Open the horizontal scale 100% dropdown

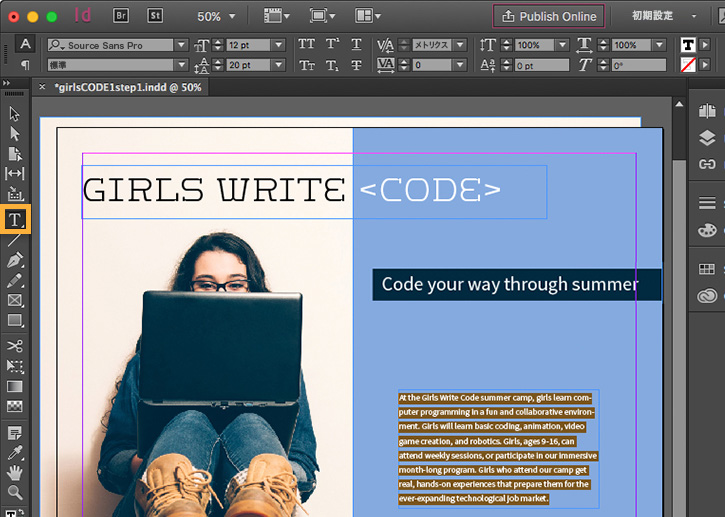pos(660,45)
